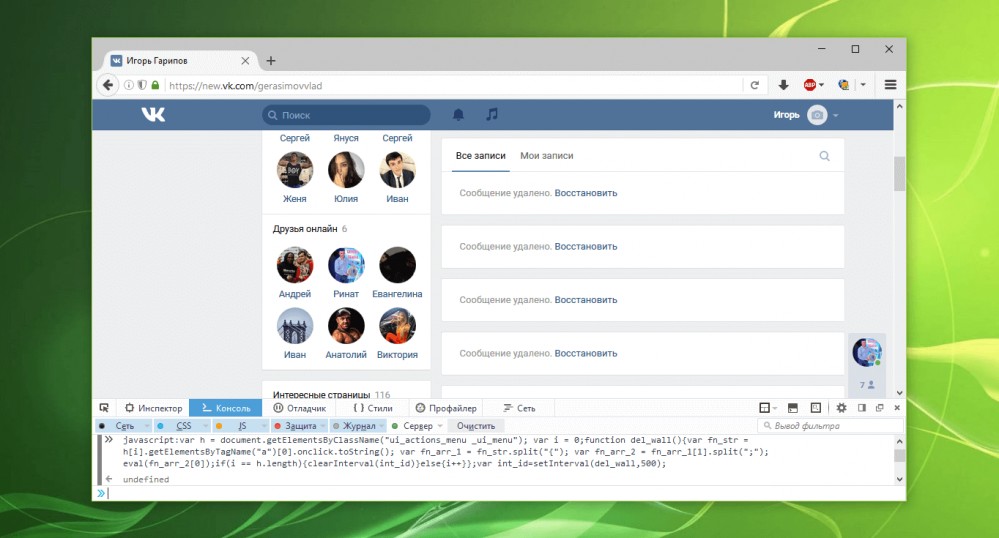Open the Стили devtools tab
This screenshot has width=999, height=538.
point(373,408)
